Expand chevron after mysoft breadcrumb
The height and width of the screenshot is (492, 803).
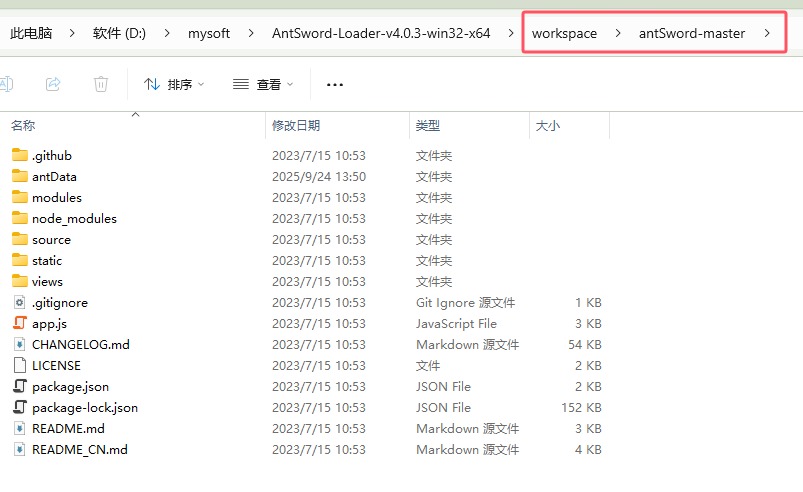[251, 33]
